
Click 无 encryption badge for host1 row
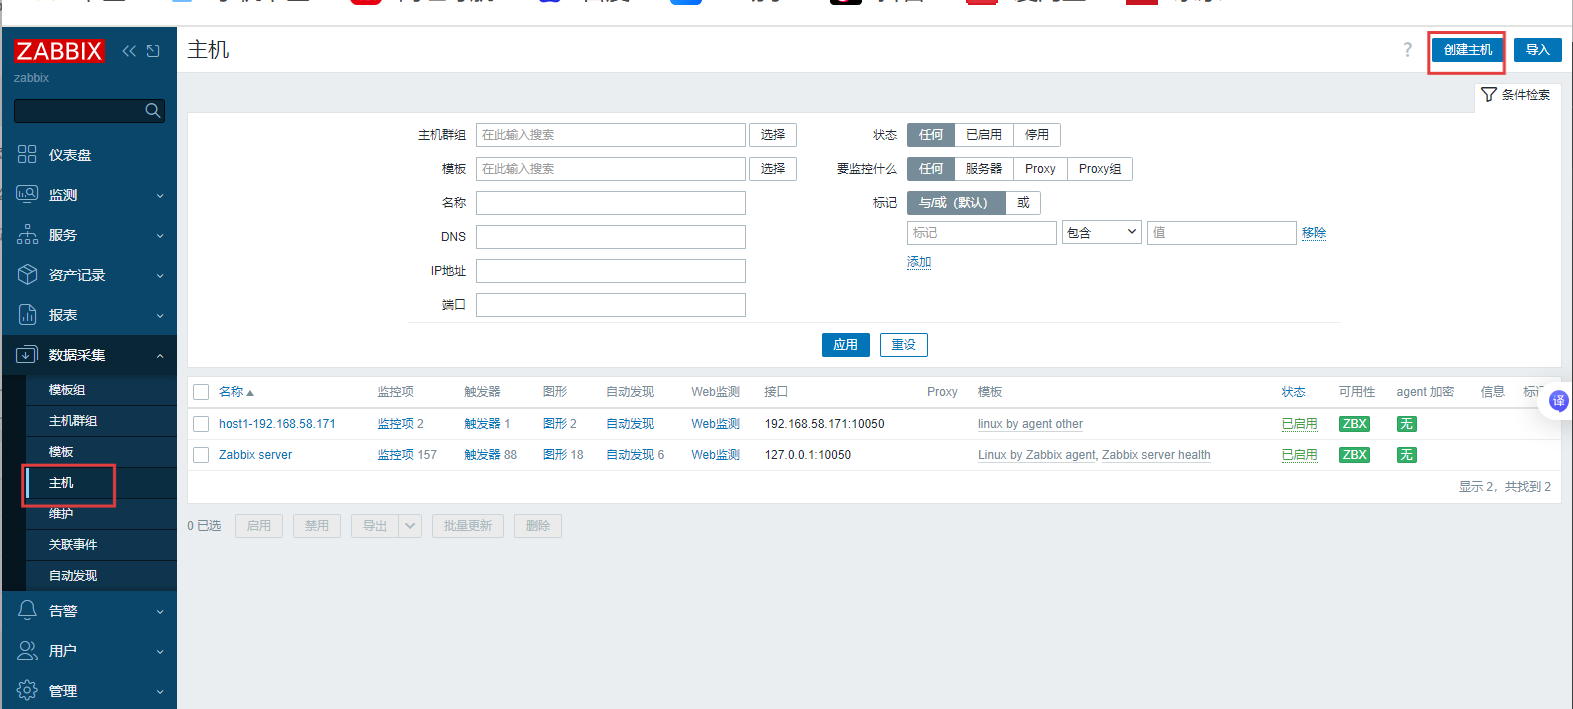click(x=1407, y=424)
